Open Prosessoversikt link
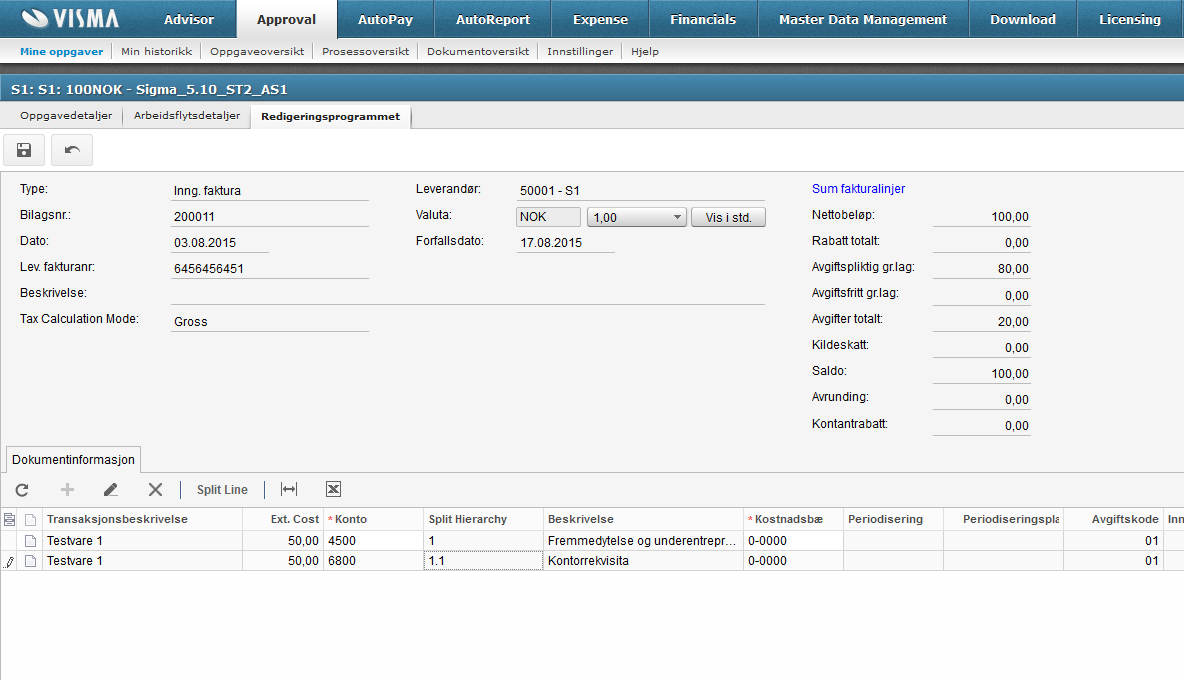This screenshot has width=1184, height=680. [365, 51]
